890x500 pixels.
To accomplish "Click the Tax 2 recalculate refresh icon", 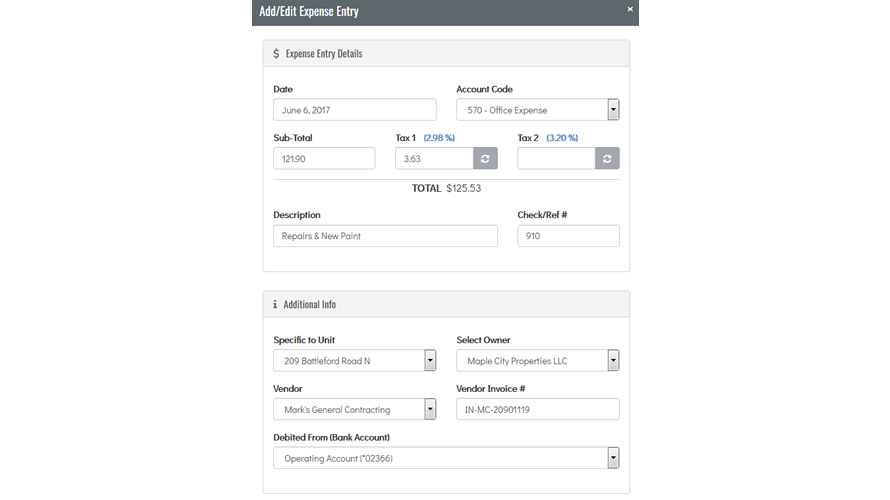I will pos(607,158).
